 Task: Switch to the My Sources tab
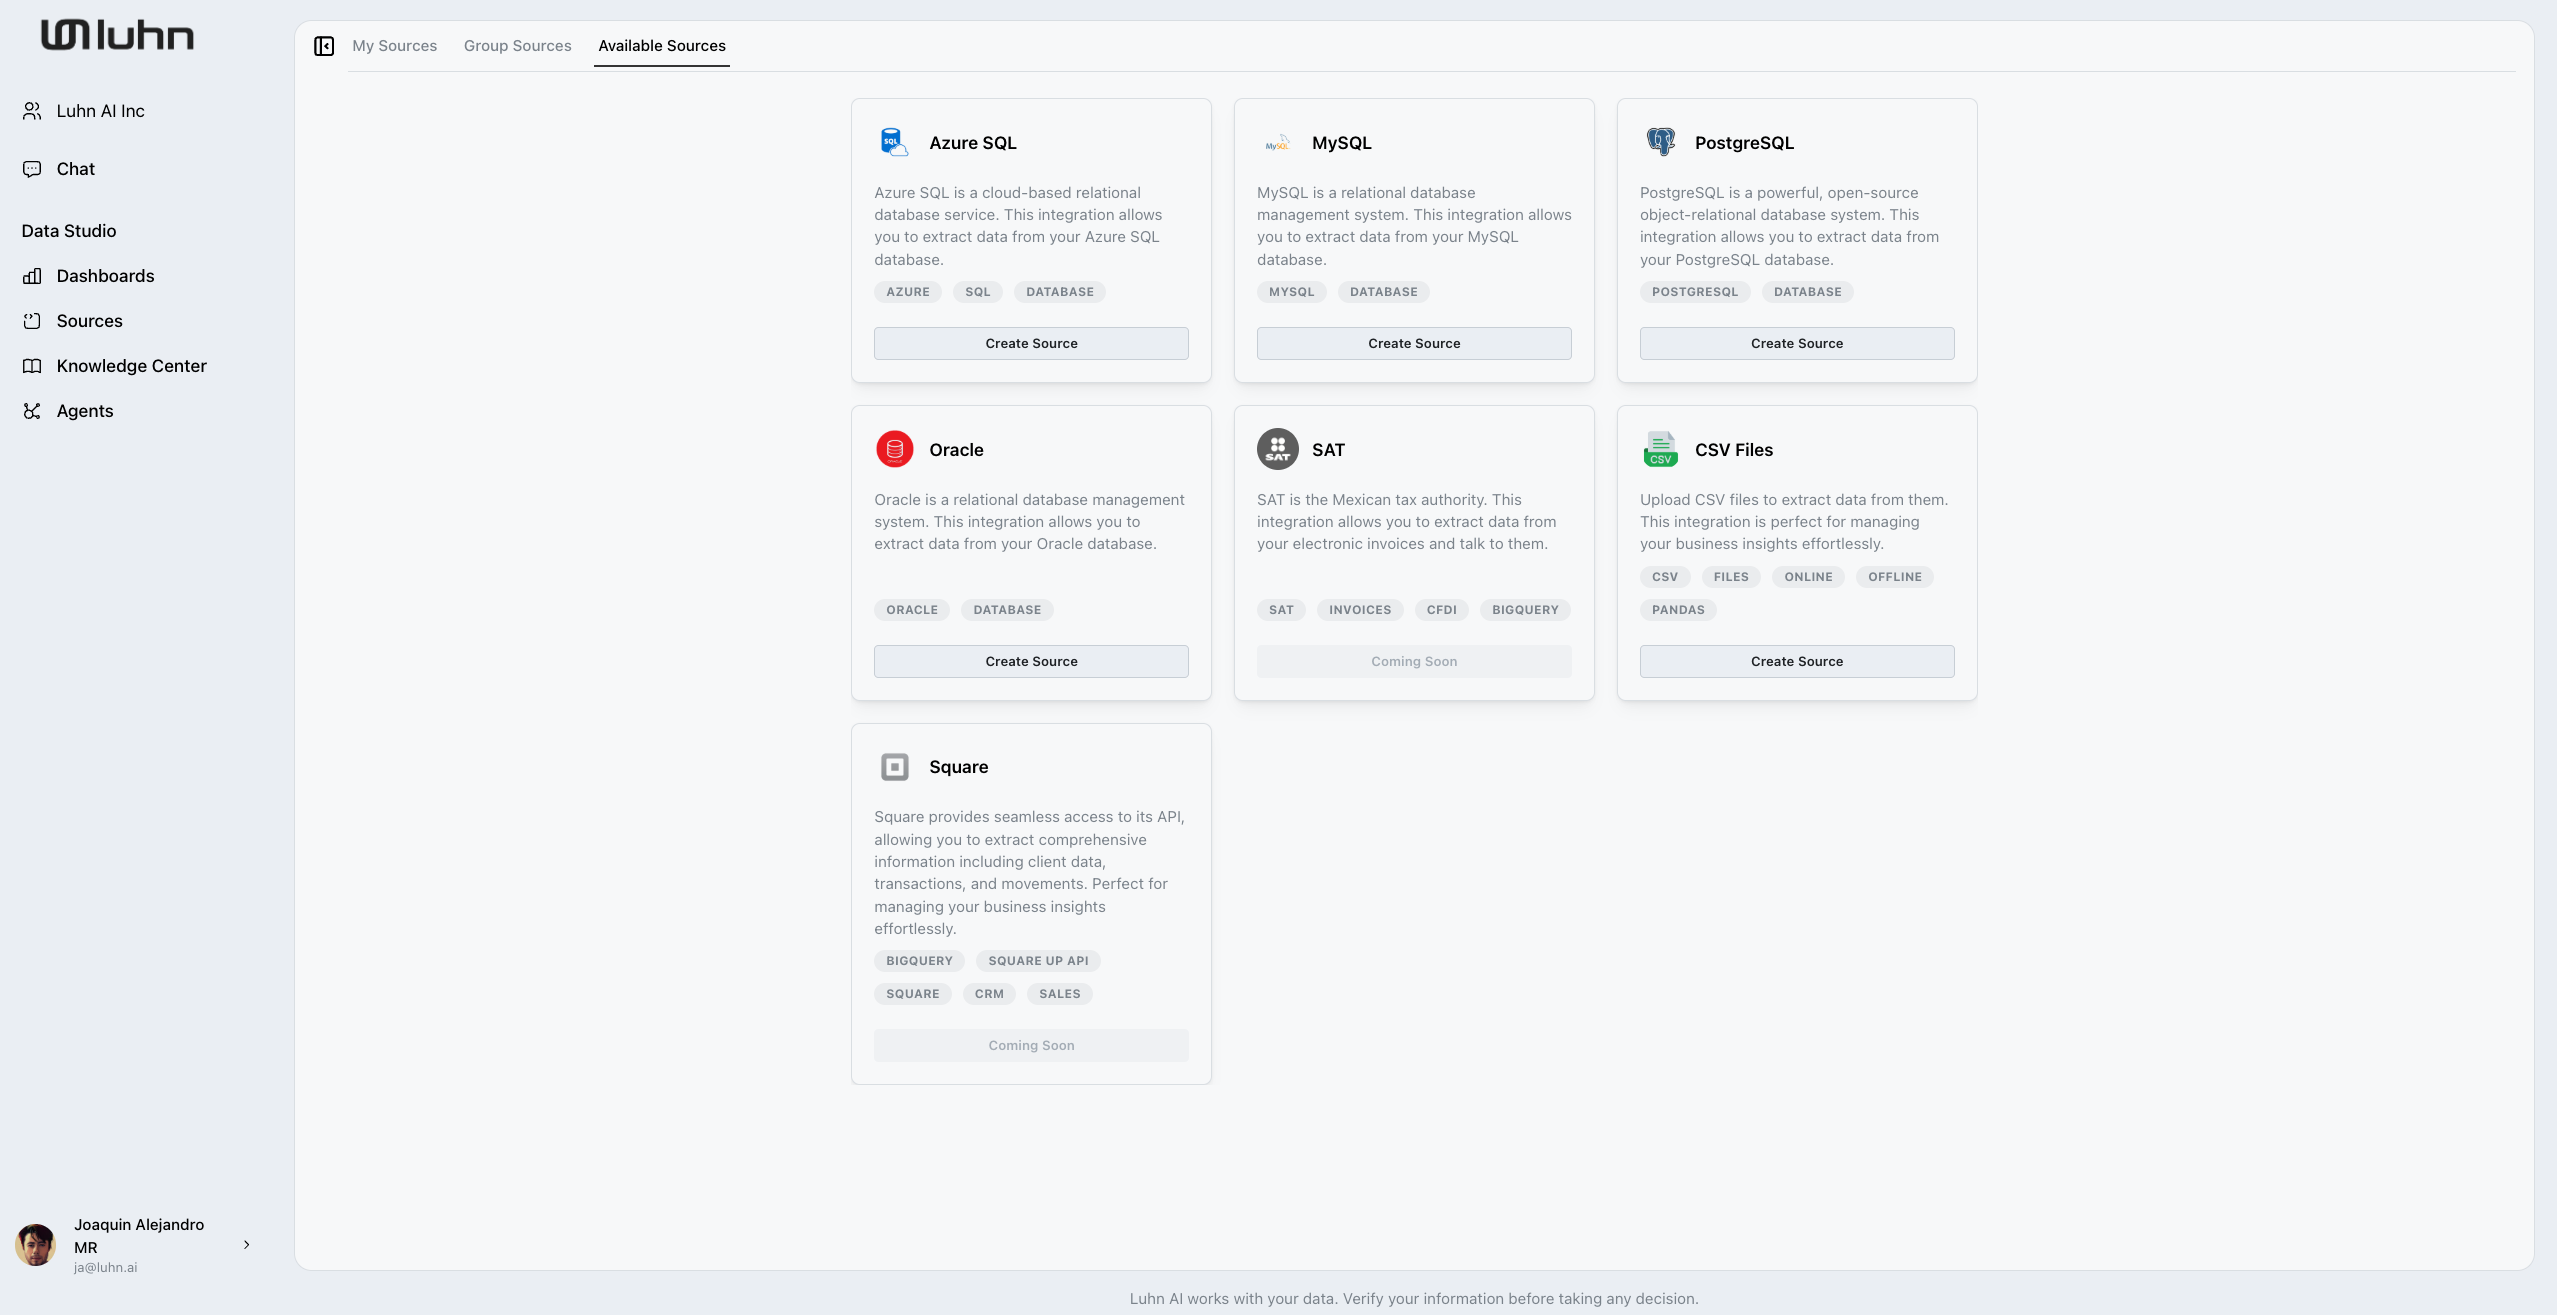coord(394,46)
